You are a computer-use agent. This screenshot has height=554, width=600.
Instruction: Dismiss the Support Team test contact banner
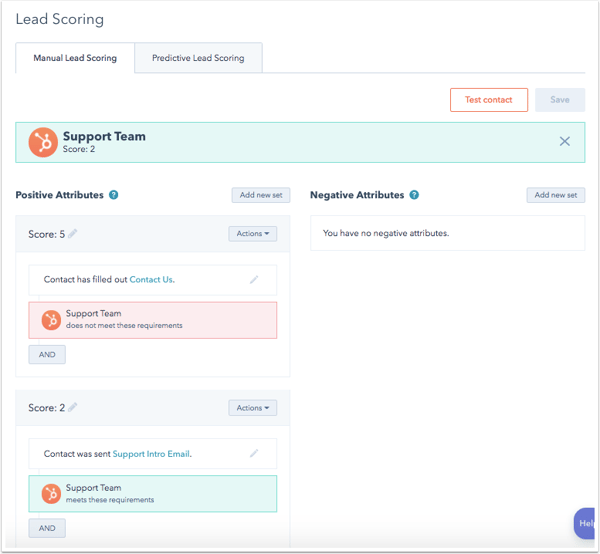click(x=564, y=142)
